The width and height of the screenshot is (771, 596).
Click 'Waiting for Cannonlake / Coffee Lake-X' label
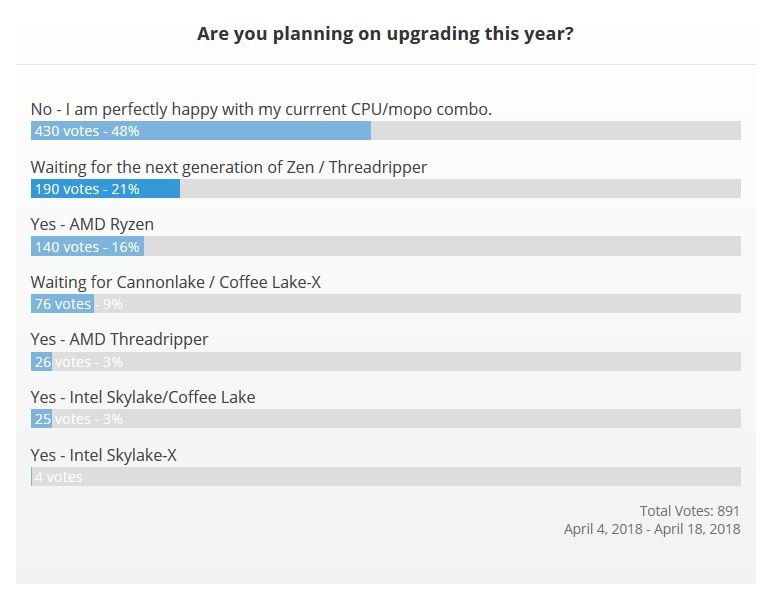tap(176, 282)
